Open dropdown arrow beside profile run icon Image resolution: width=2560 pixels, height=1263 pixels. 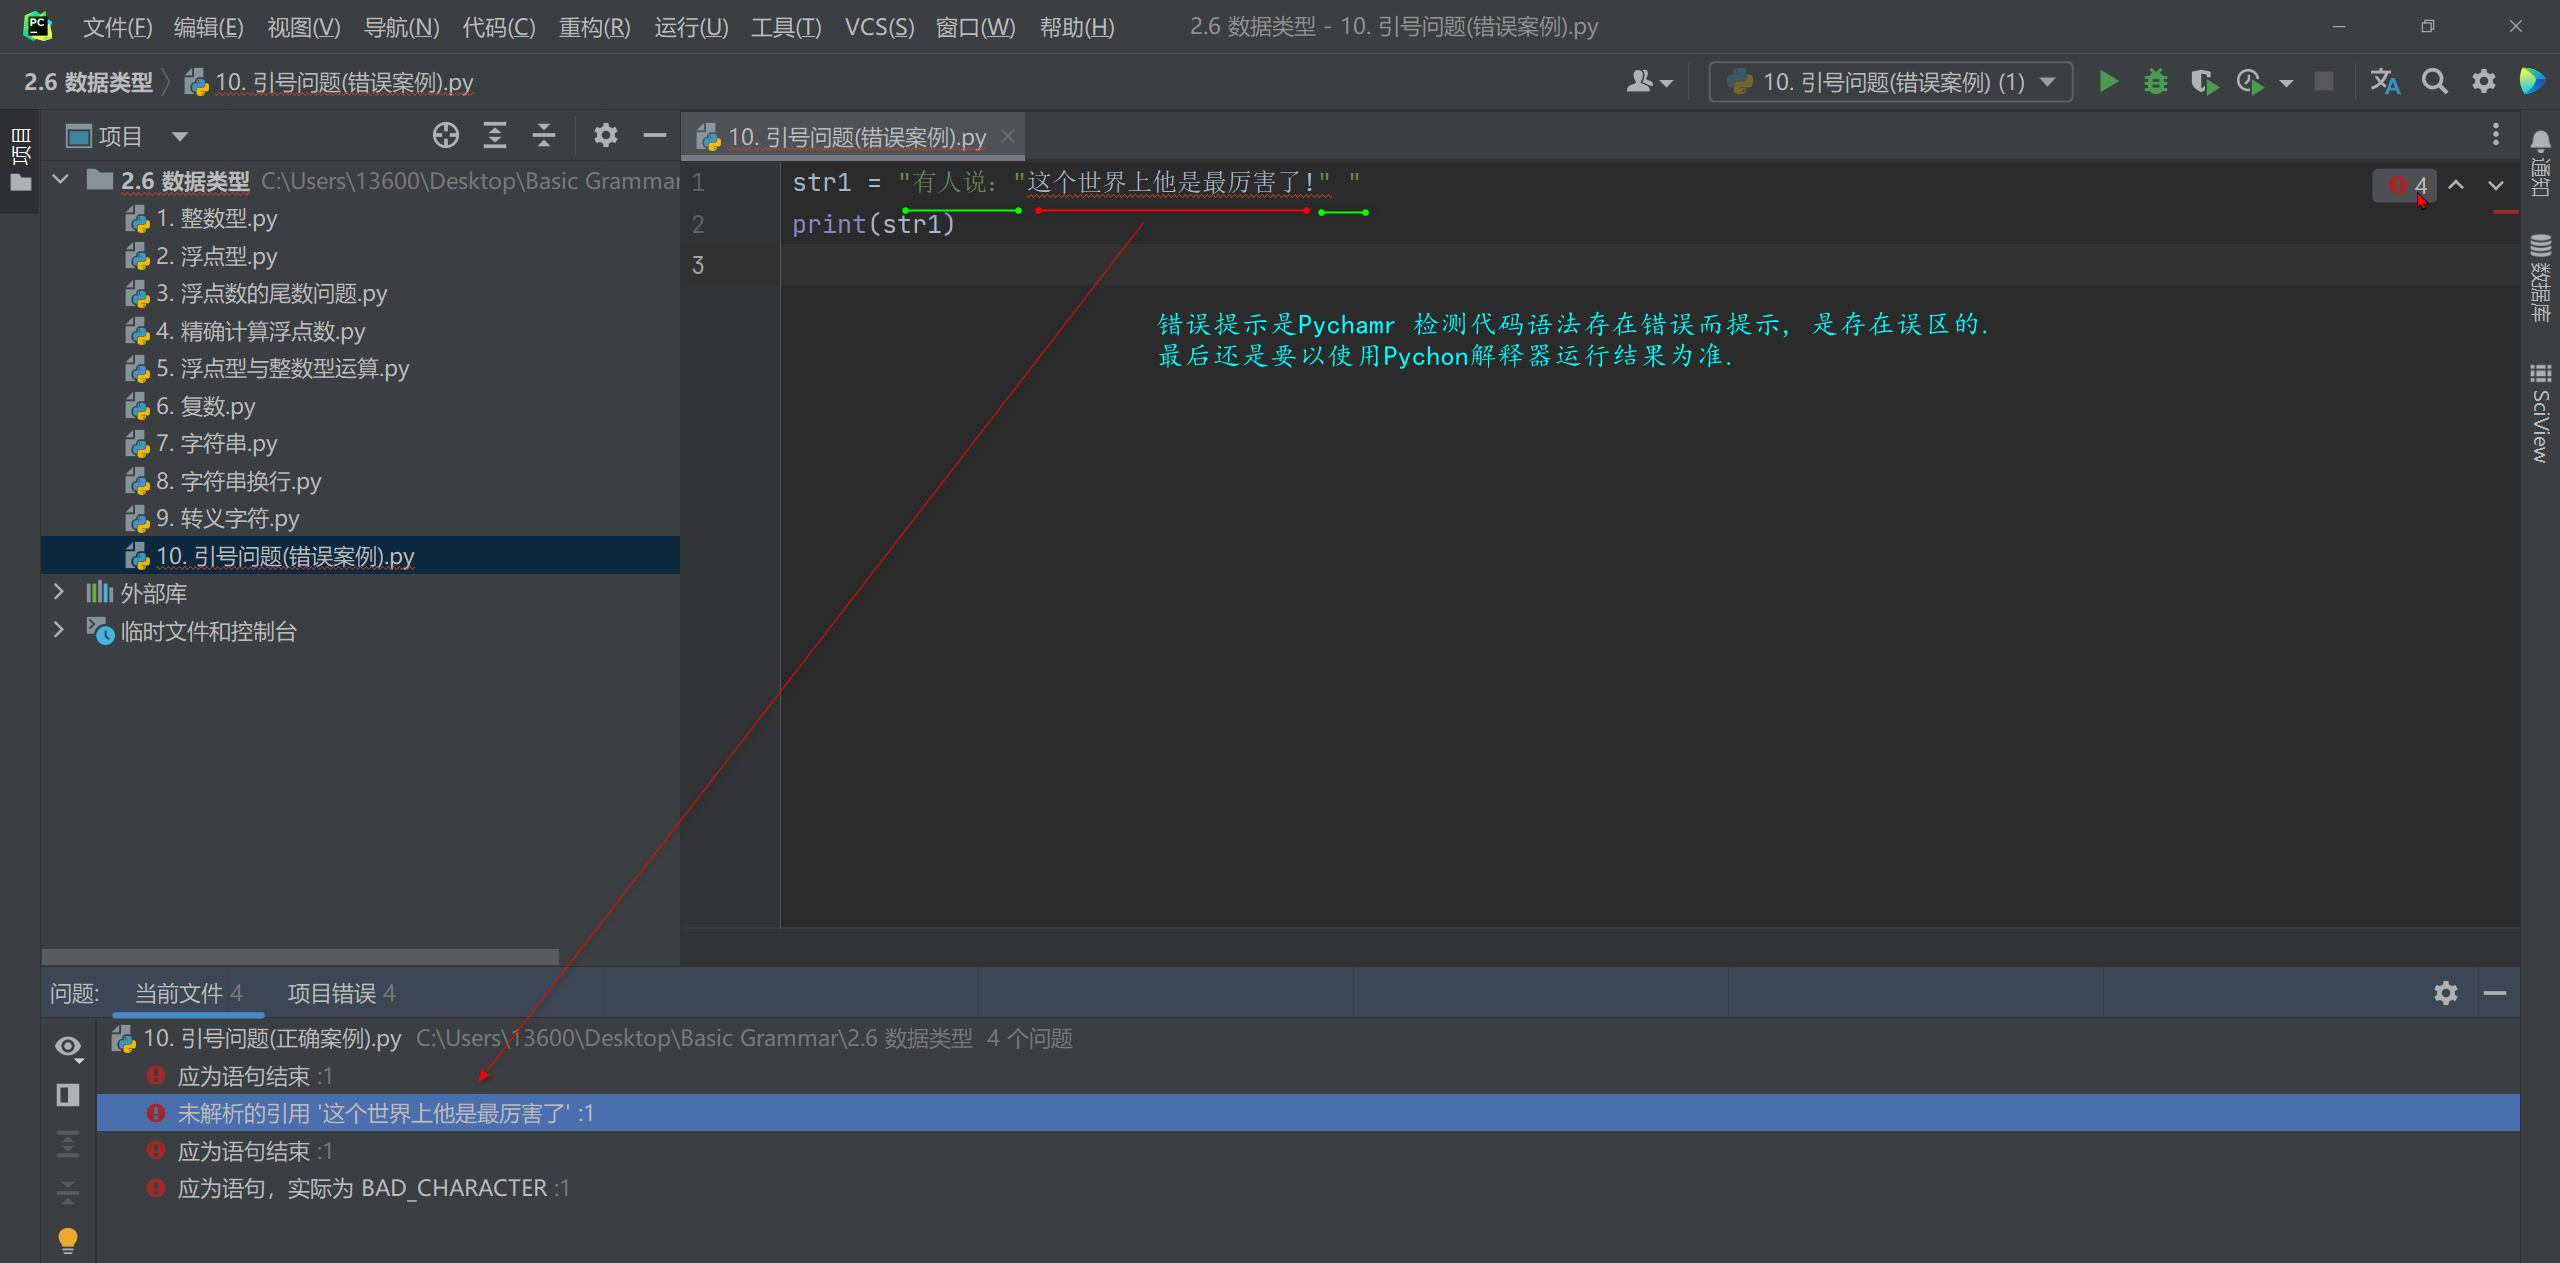(2286, 83)
